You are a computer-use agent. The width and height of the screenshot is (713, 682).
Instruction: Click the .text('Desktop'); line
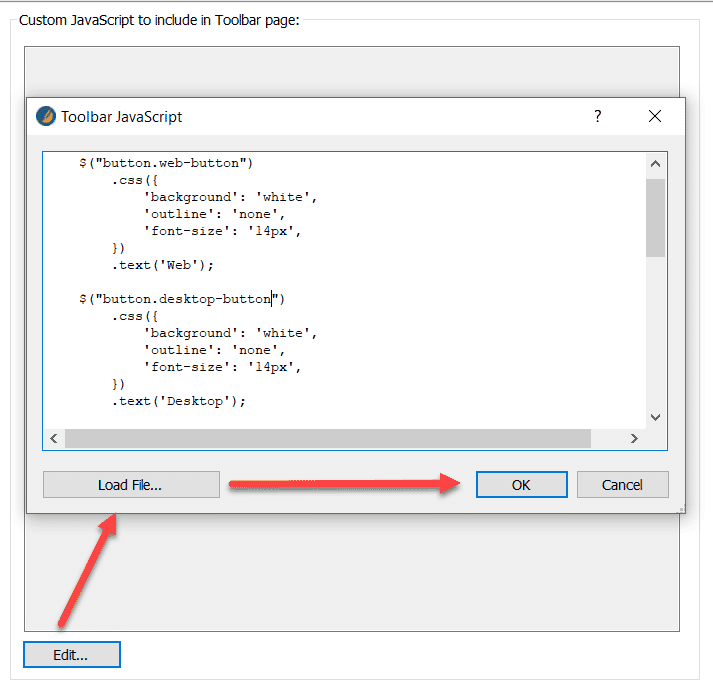tap(179, 401)
